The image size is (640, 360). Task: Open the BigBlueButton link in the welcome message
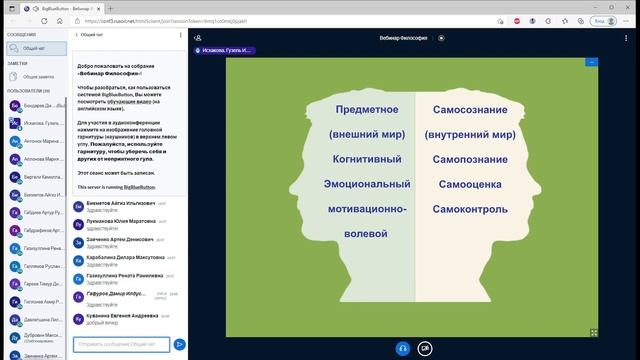coord(139,187)
